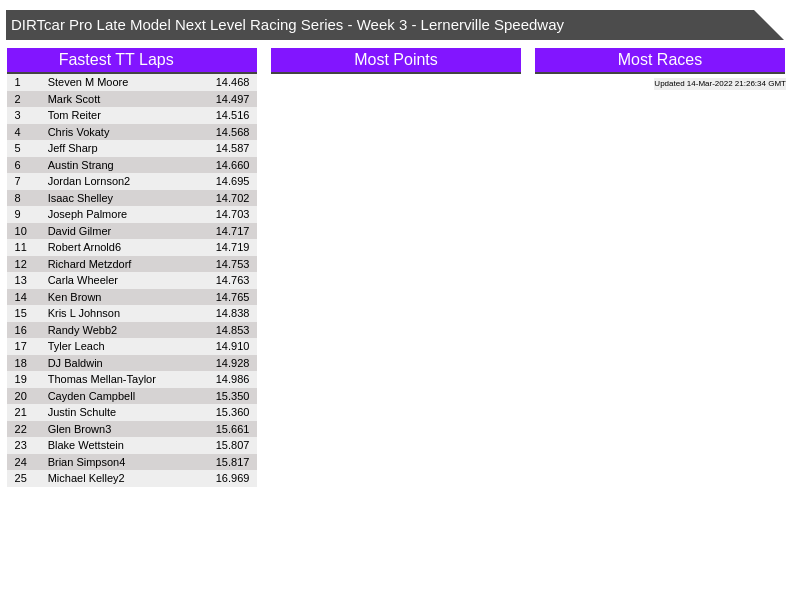Click Michael Kelley2 in last row
Viewport: 800px width, 600px height.
pos(86,478)
